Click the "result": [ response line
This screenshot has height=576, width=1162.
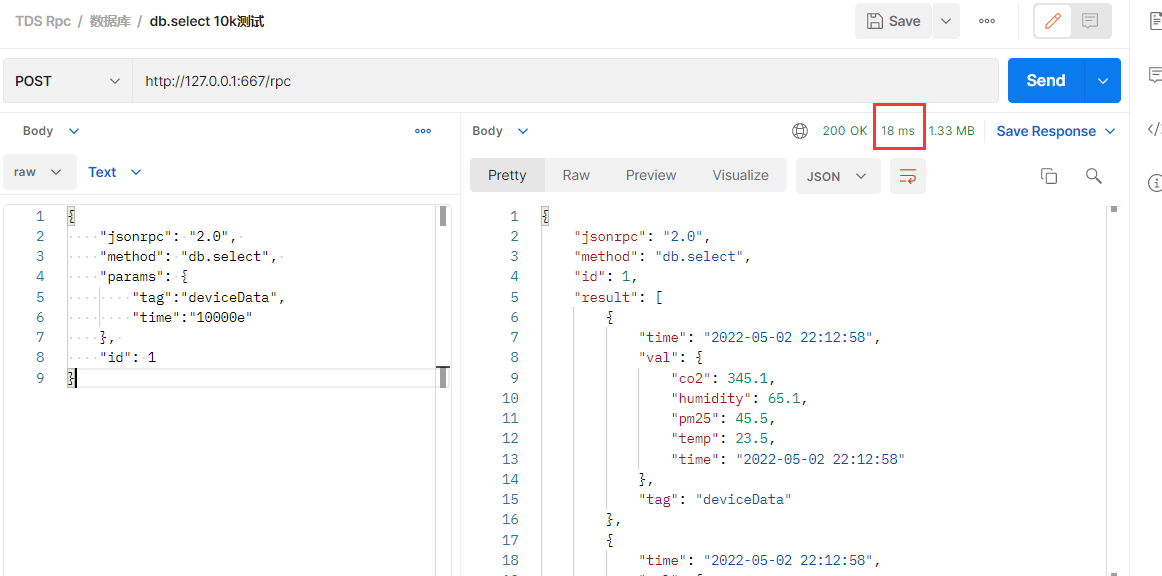[619, 297]
